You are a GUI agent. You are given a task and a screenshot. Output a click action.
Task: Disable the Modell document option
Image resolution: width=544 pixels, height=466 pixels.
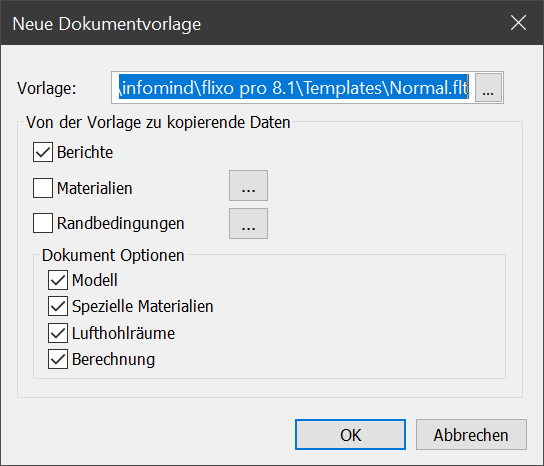(58, 280)
